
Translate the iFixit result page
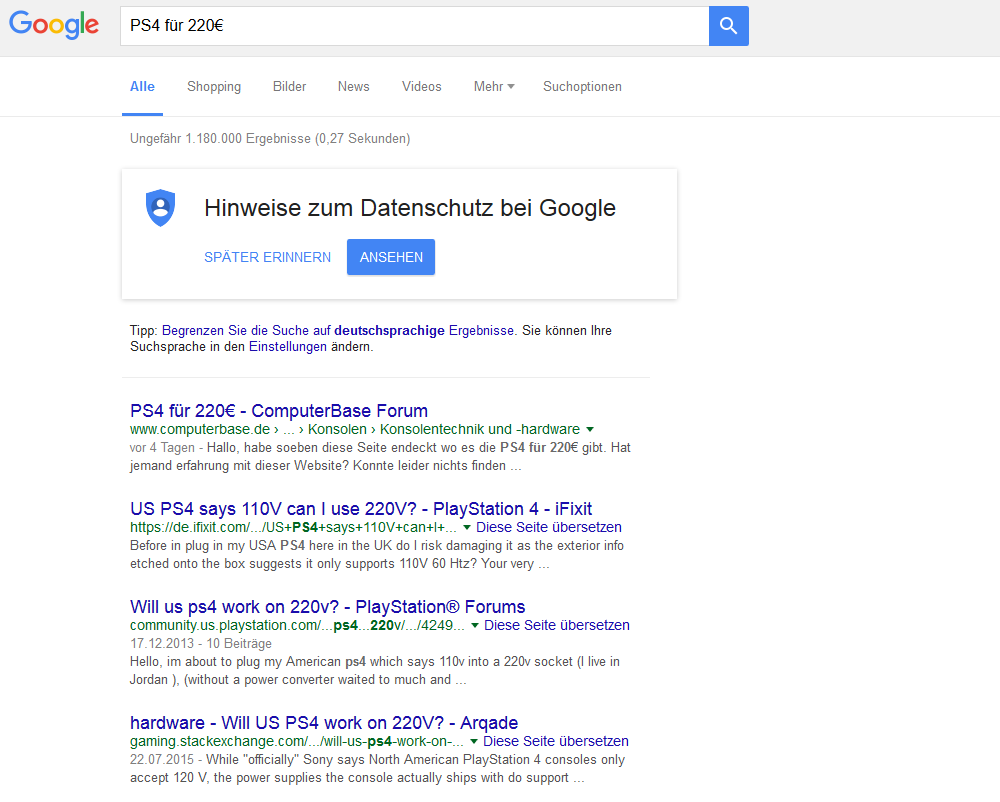548,527
